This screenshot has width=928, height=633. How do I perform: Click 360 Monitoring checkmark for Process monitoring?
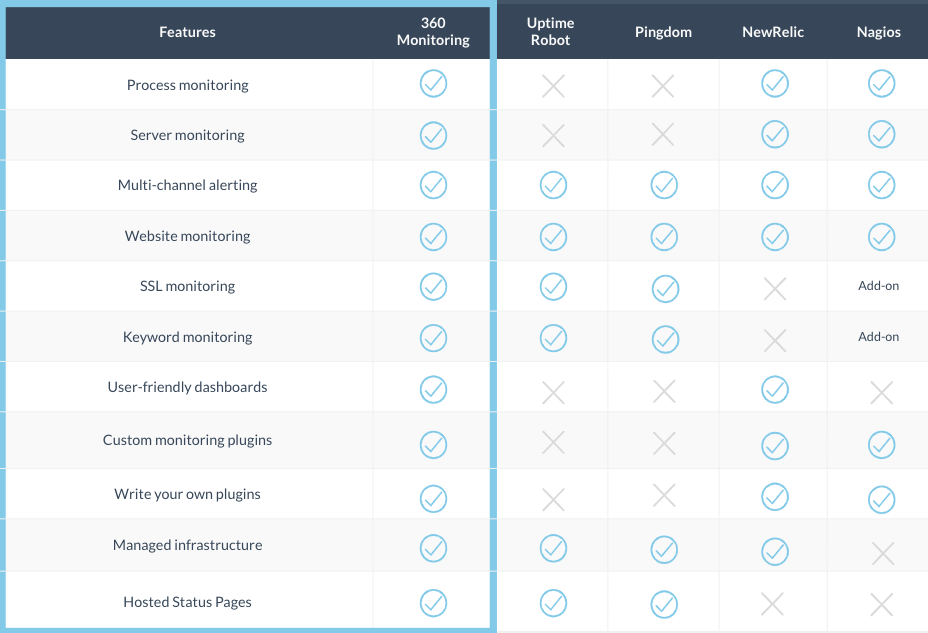tap(433, 84)
